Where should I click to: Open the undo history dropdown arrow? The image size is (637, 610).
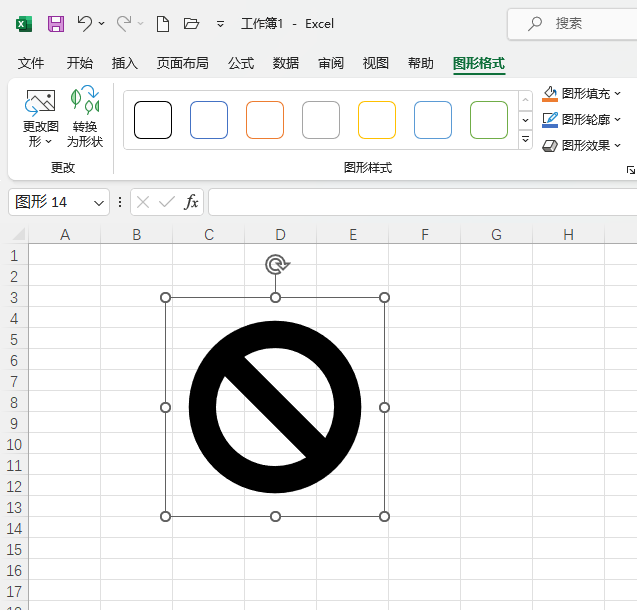pyautogui.click(x=102, y=24)
